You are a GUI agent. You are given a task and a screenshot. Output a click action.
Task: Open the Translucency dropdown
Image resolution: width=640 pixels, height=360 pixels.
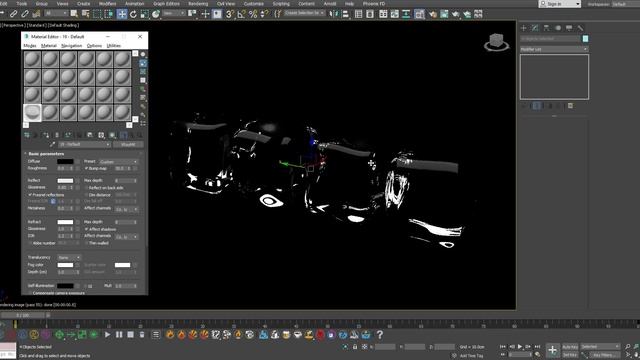[69, 258]
